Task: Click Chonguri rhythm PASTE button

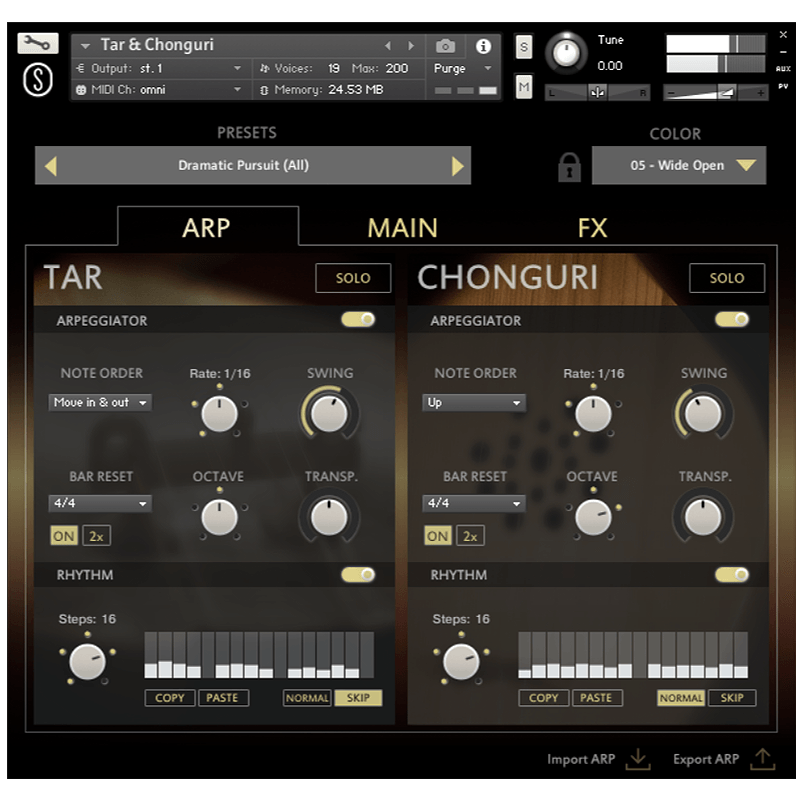Action: coord(596,698)
